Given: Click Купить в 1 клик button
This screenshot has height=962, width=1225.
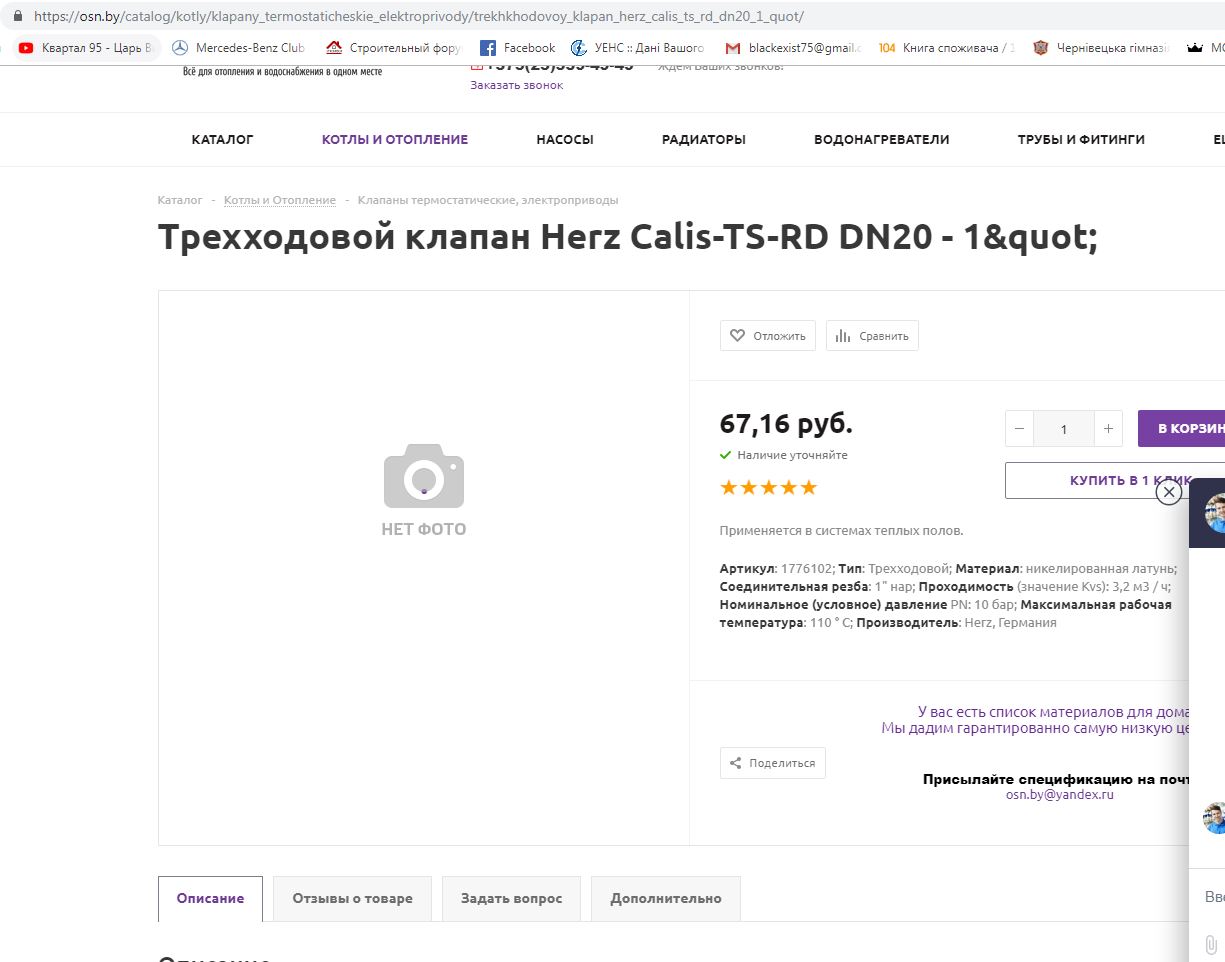Looking at the screenshot, I should pyautogui.click(x=1115, y=480).
